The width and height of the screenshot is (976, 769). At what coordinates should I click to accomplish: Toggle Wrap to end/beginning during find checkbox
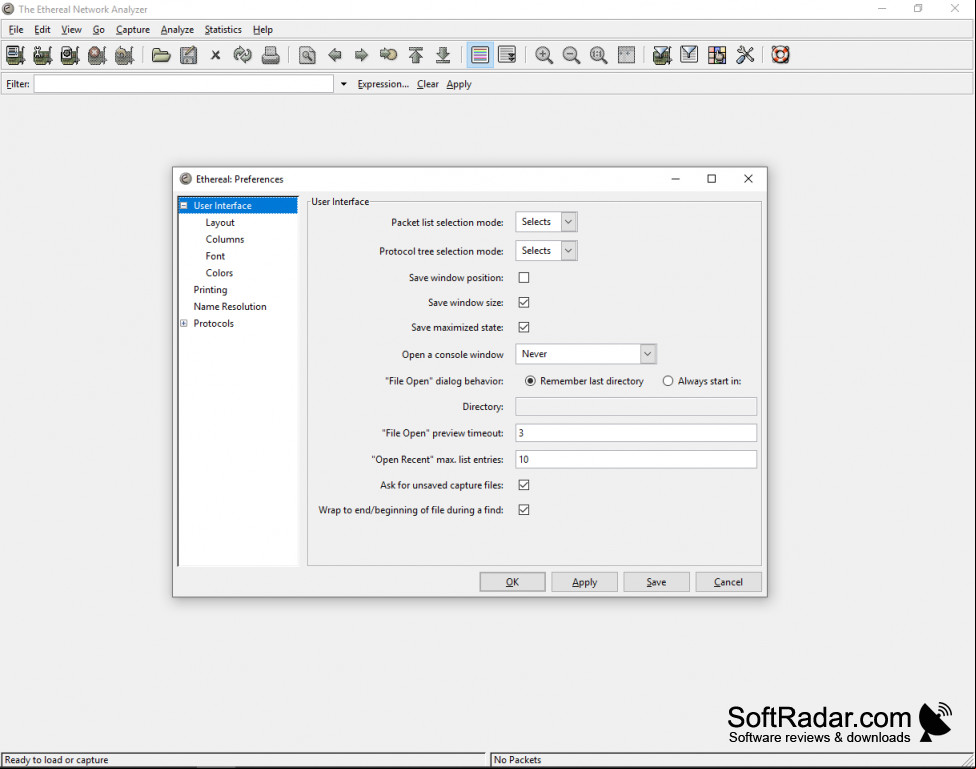tap(524, 510)
